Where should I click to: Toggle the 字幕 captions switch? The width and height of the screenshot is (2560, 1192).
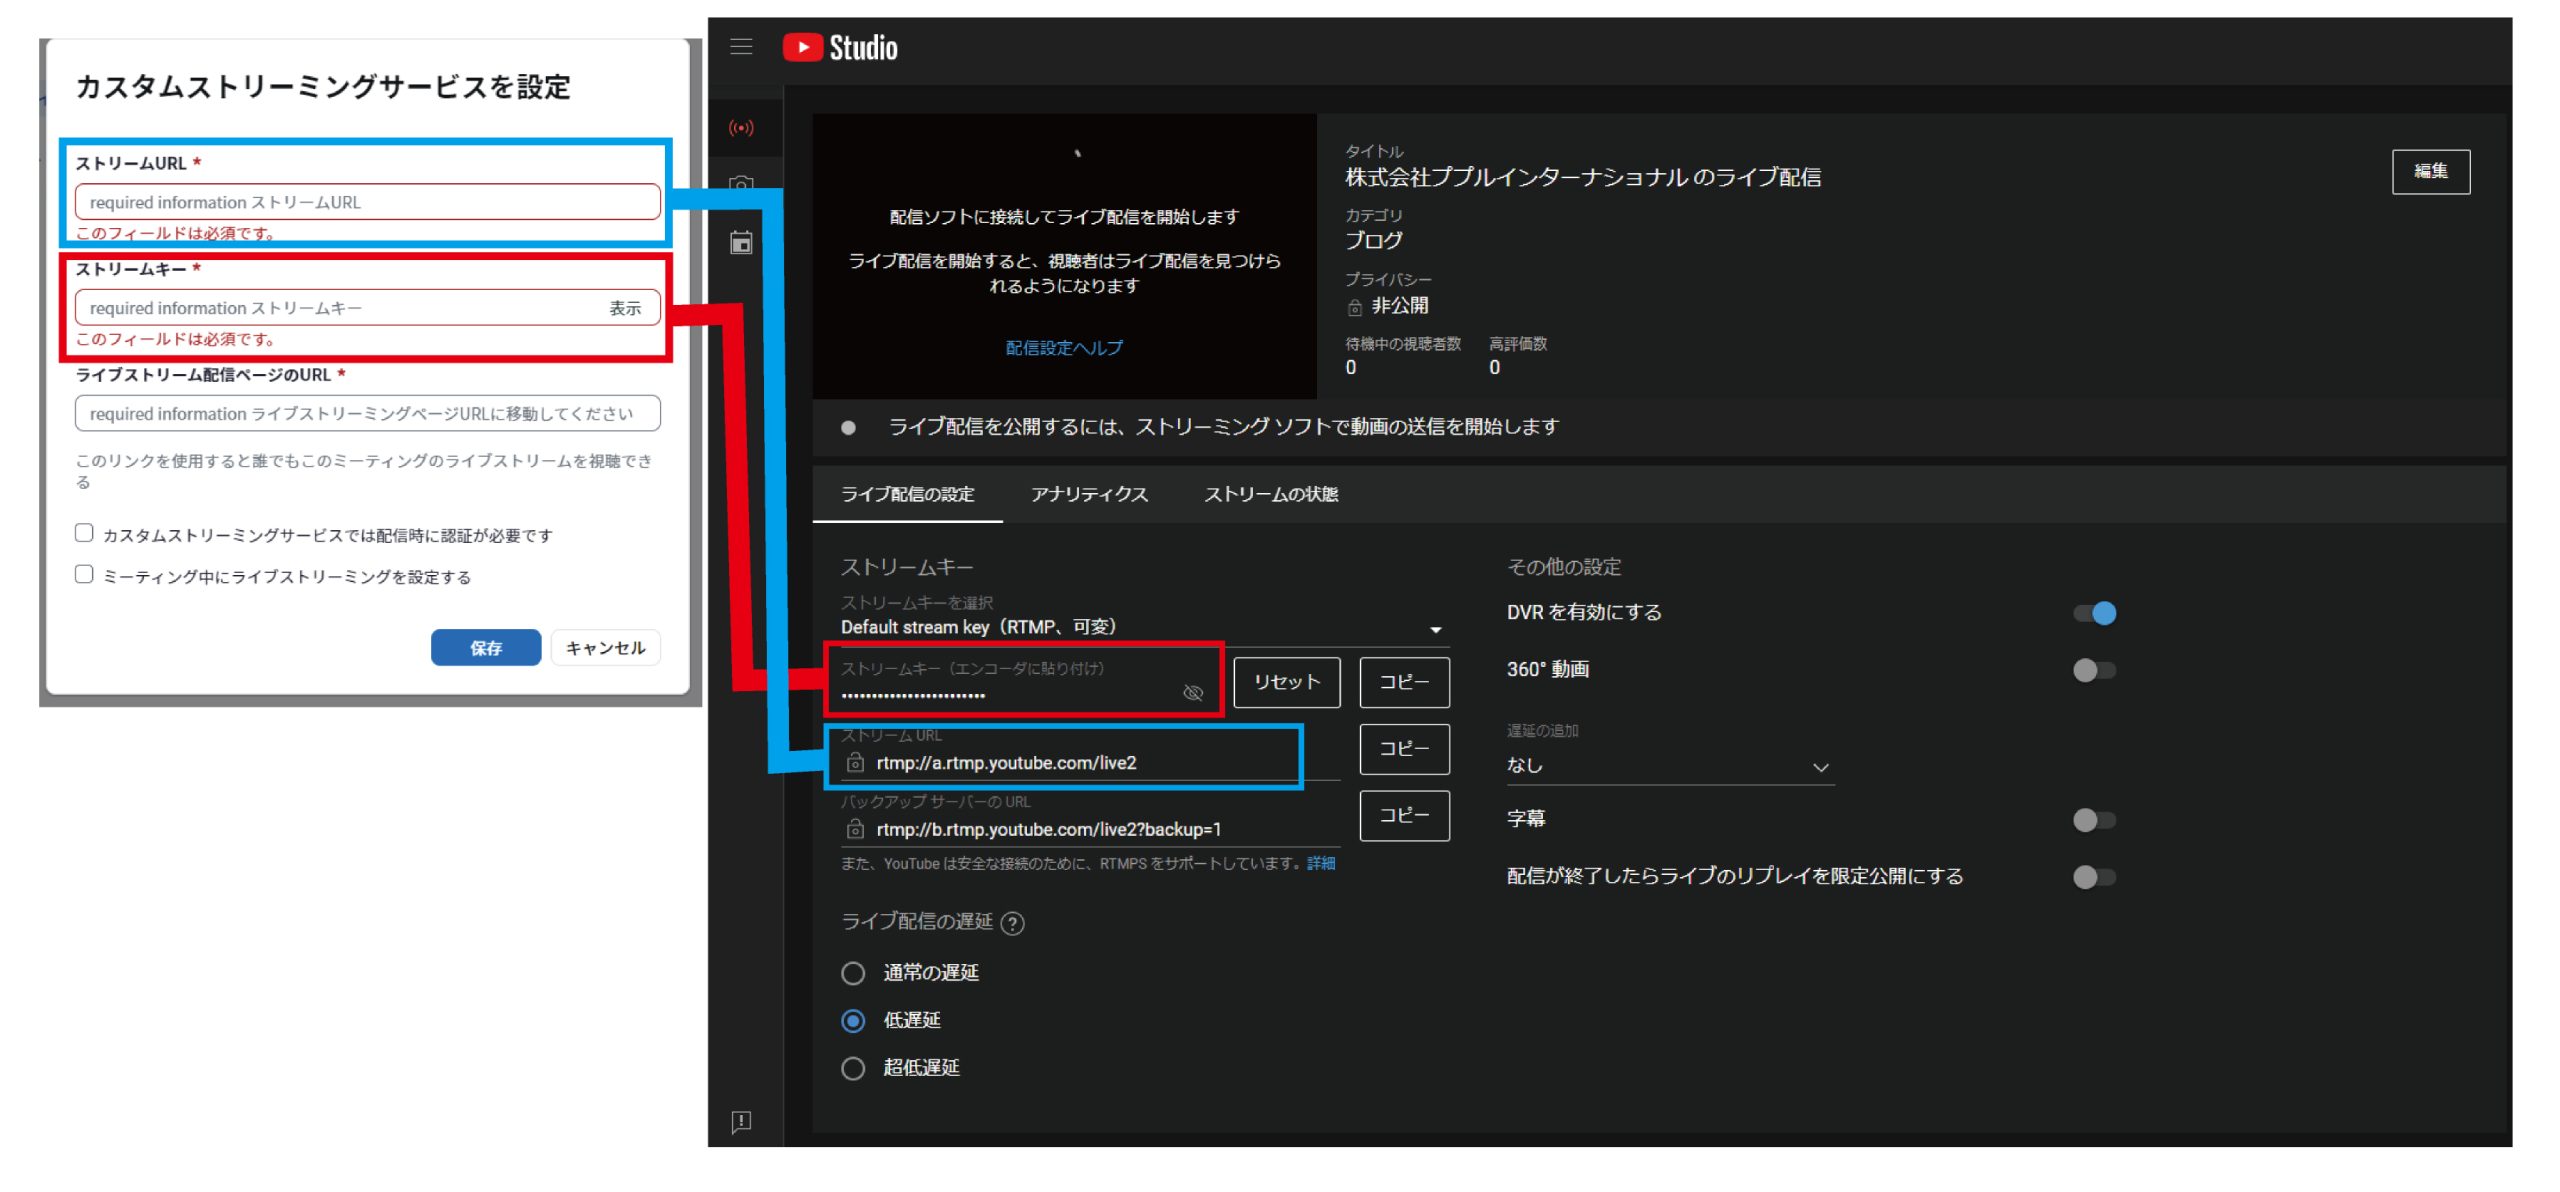(x=2095, y=820)
